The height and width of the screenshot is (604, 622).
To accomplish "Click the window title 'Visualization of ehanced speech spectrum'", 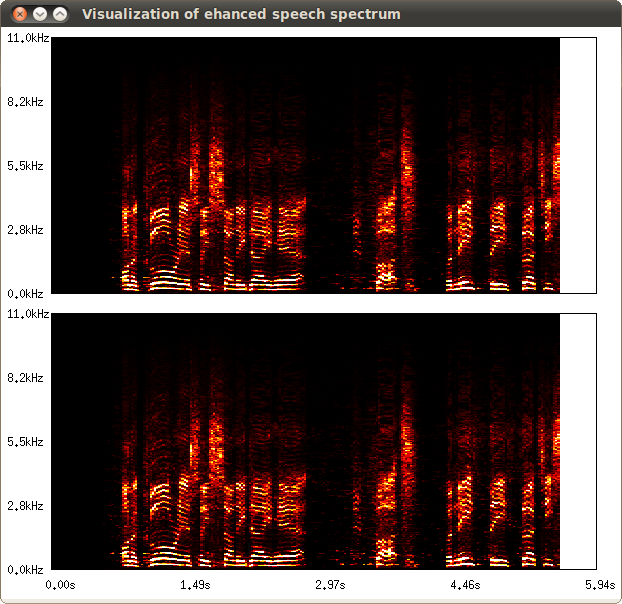I will click(240, 14).
